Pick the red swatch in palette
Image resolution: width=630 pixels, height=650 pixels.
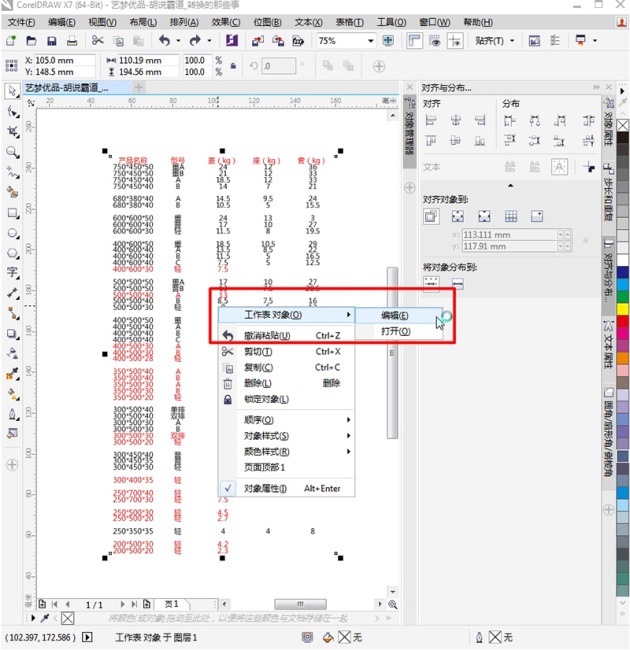point(623,321)
